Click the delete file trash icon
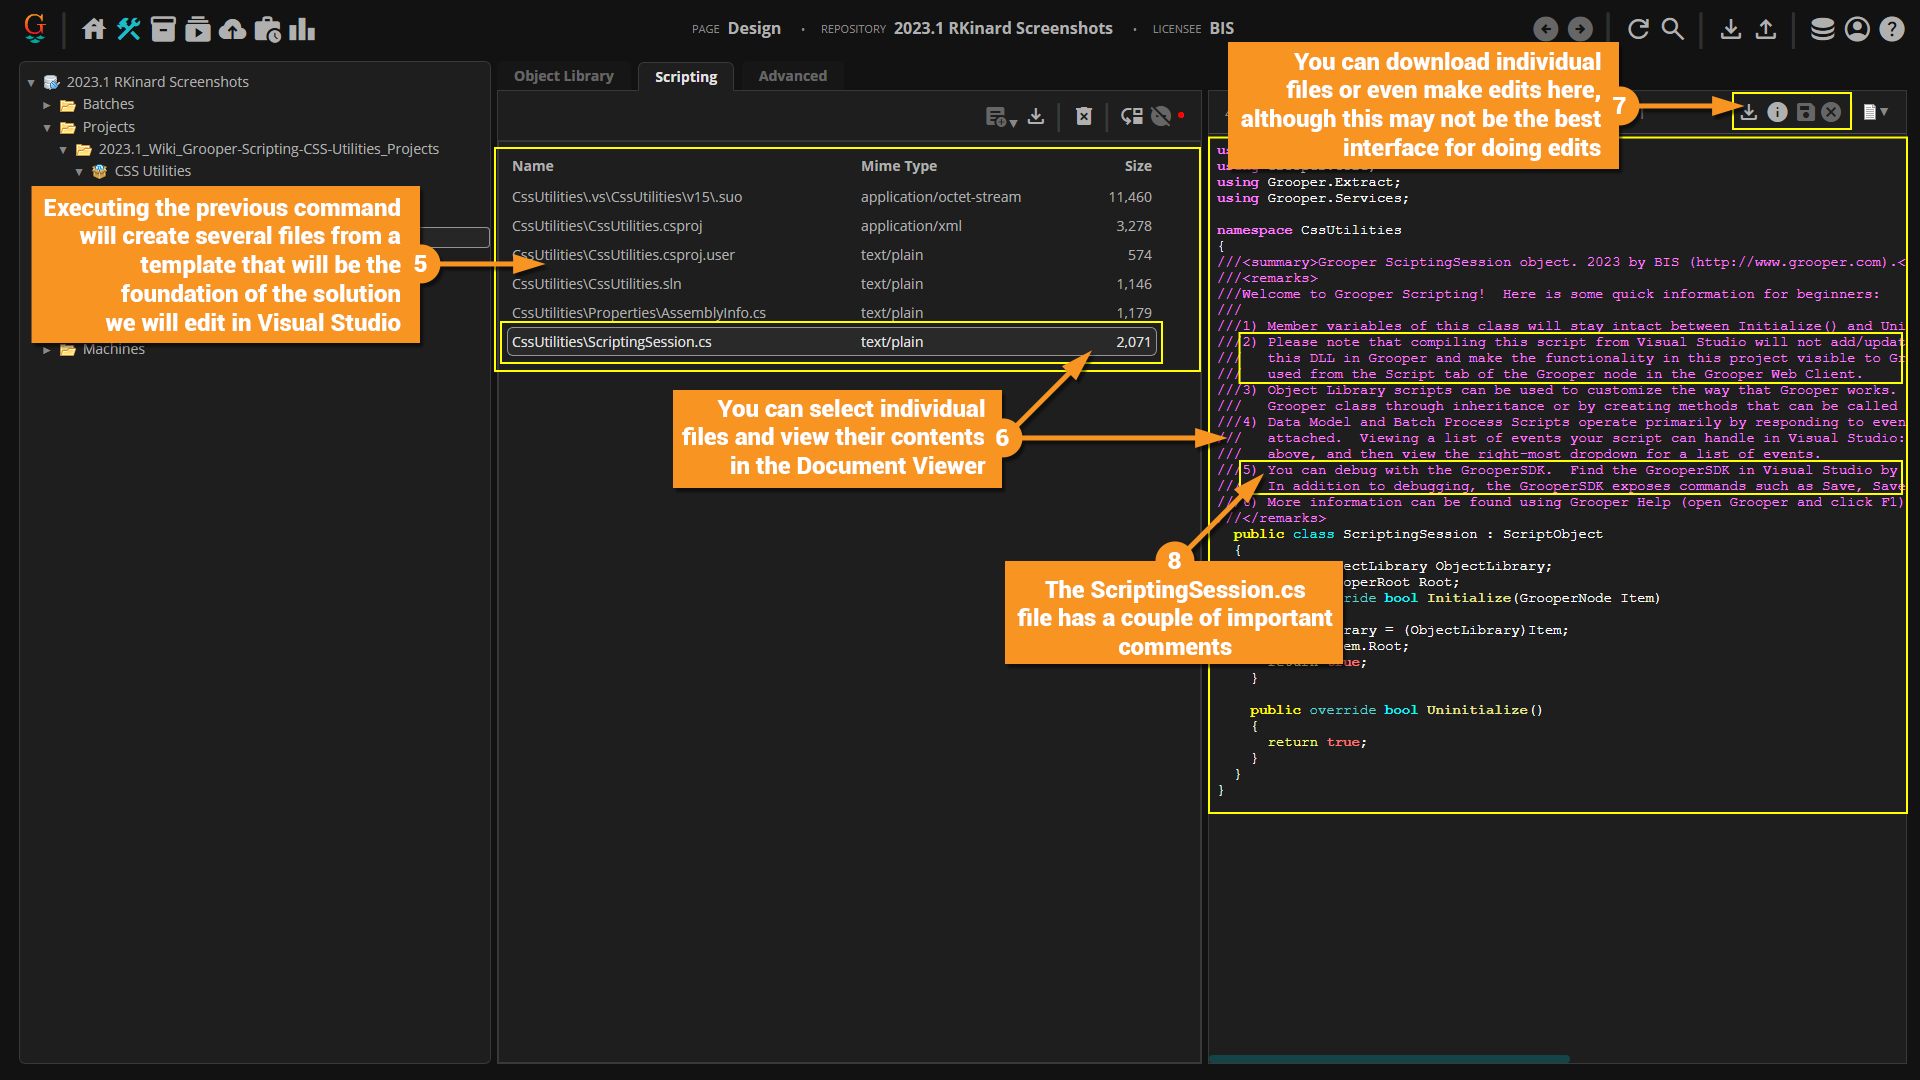 1084,117
